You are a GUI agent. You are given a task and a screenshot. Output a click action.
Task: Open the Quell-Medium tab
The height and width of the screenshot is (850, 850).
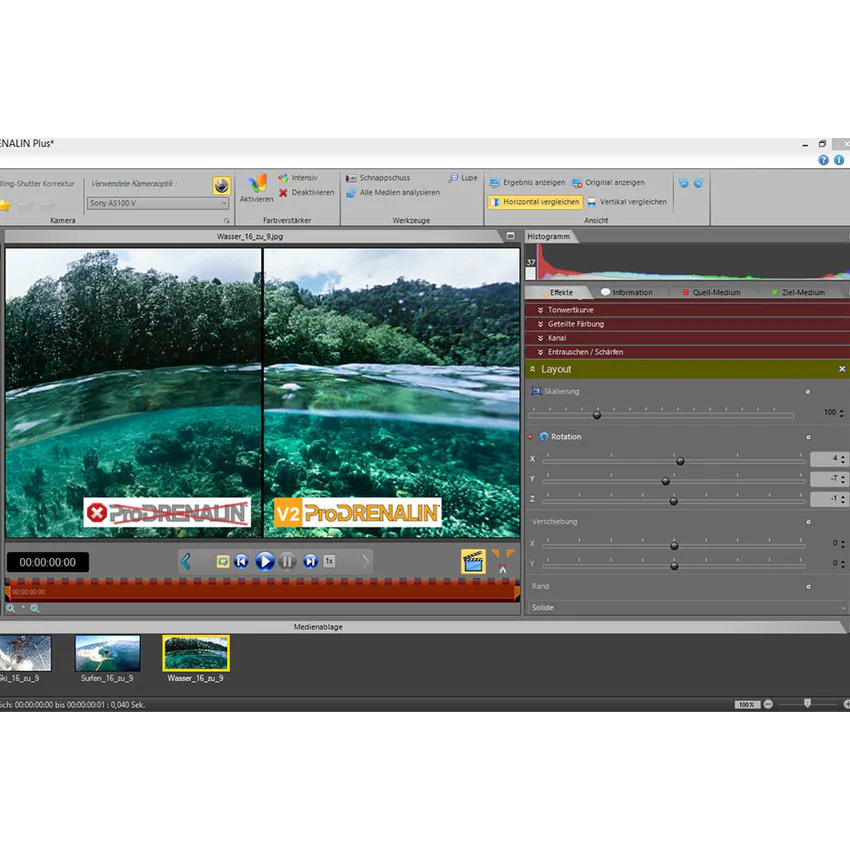[712, 292]
